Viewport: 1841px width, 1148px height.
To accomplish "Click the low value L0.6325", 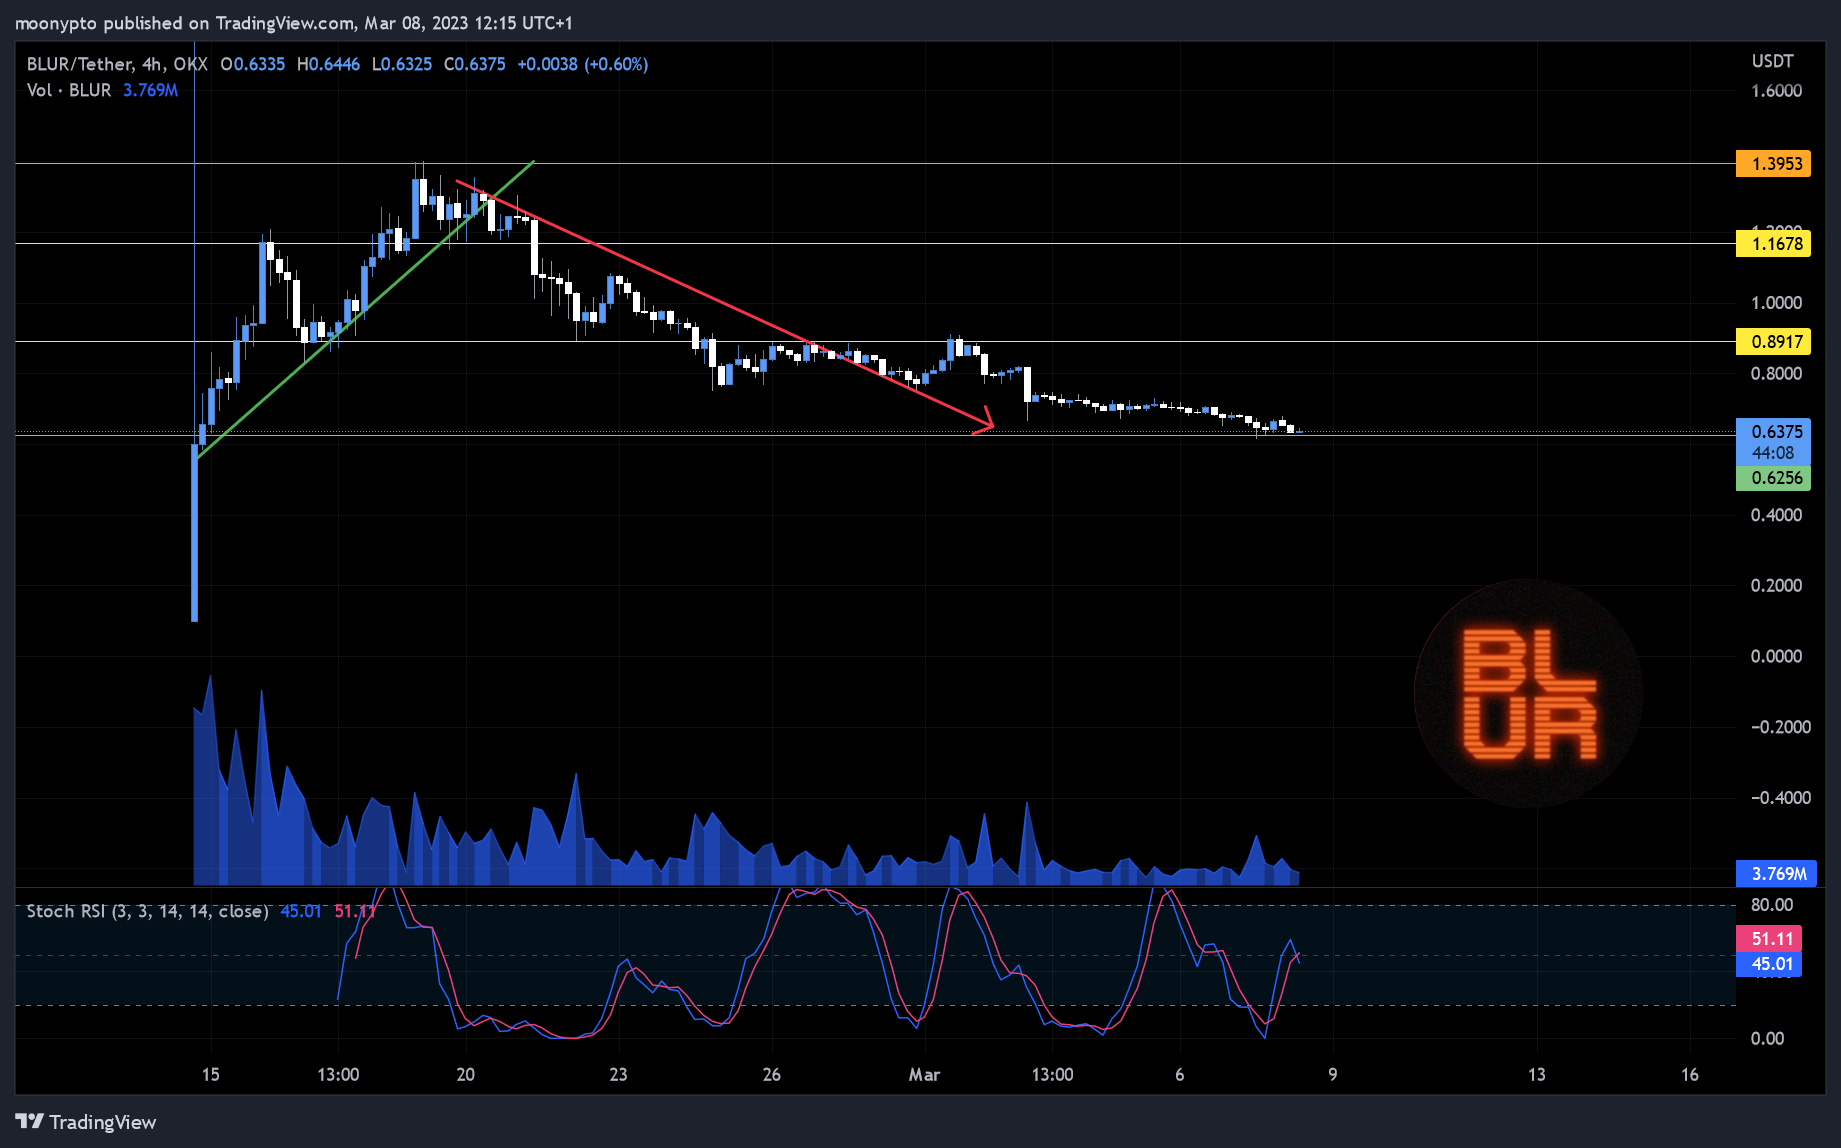I will point(402,64).
